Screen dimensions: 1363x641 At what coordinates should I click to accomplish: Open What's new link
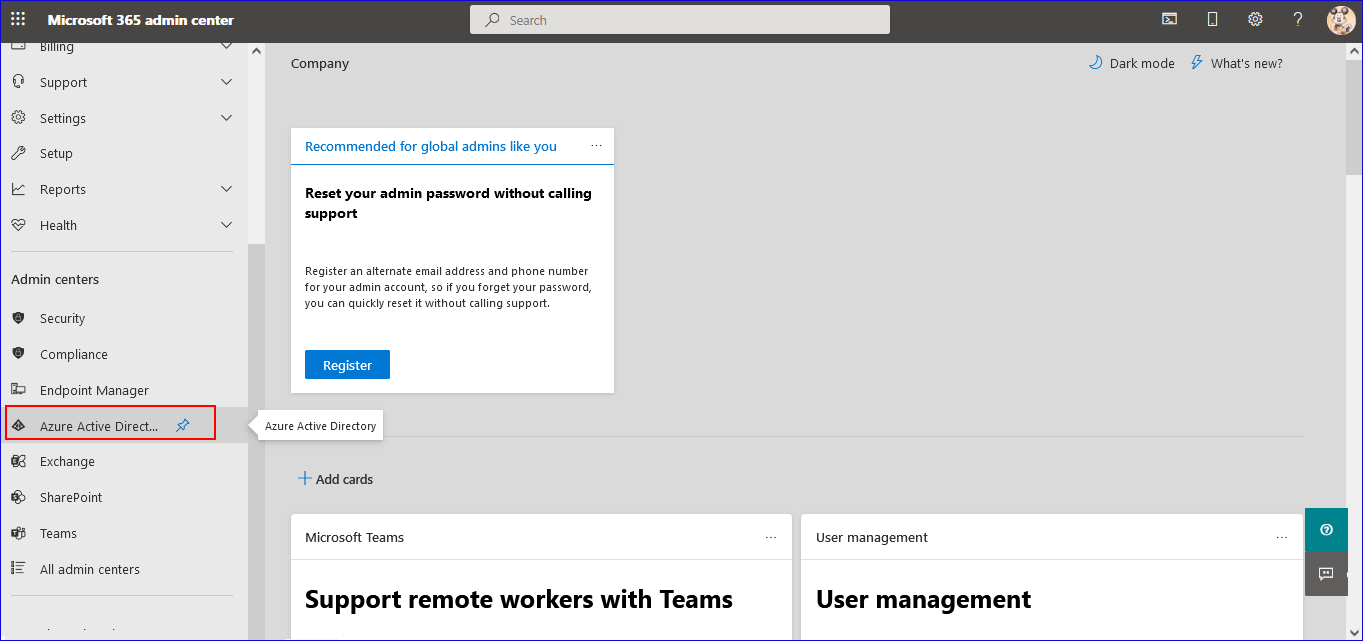[1246, 63]
